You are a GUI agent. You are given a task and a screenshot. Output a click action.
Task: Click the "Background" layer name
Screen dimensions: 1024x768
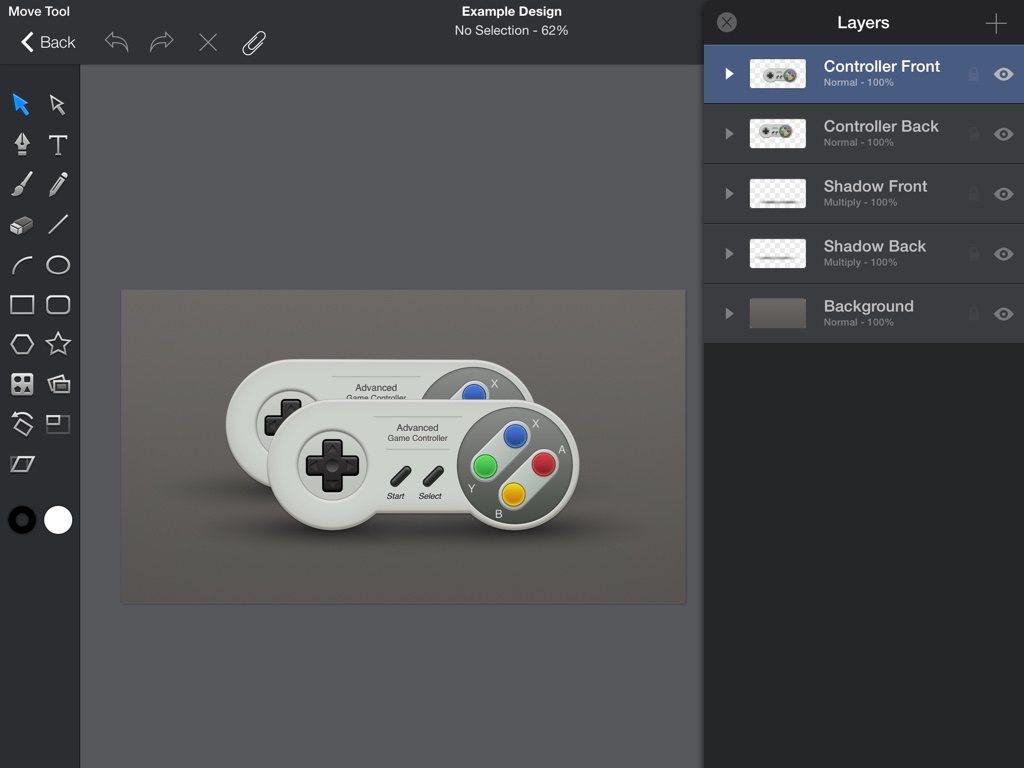[x=869, y=307]
